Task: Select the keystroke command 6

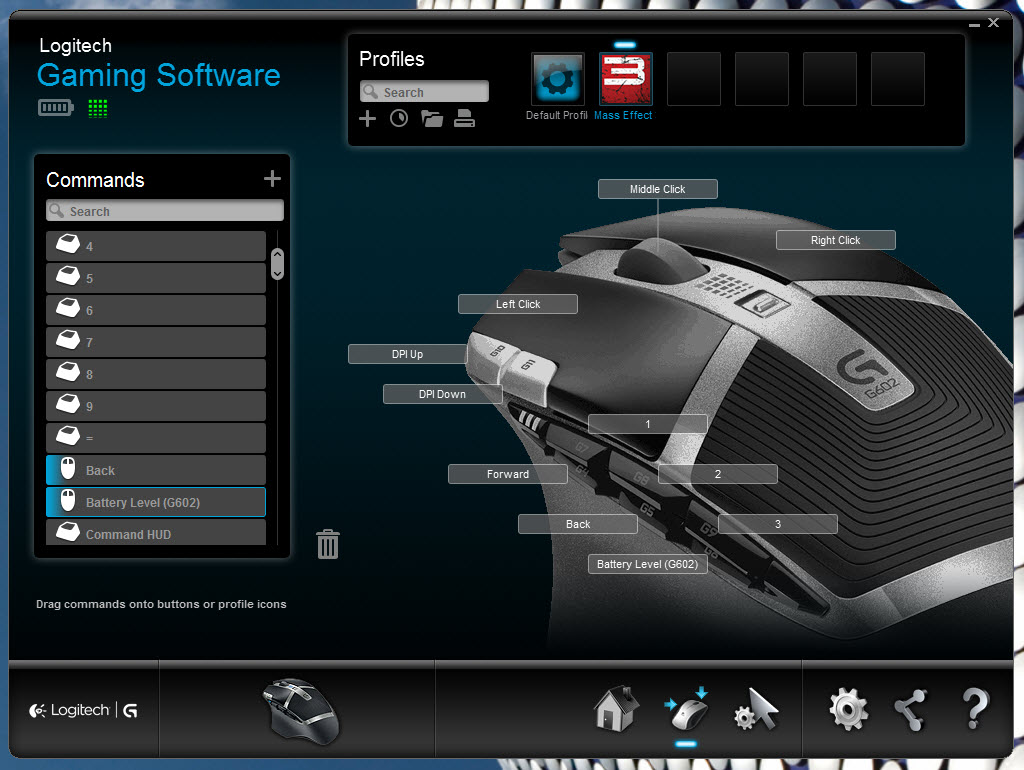Action: (156, 310)
